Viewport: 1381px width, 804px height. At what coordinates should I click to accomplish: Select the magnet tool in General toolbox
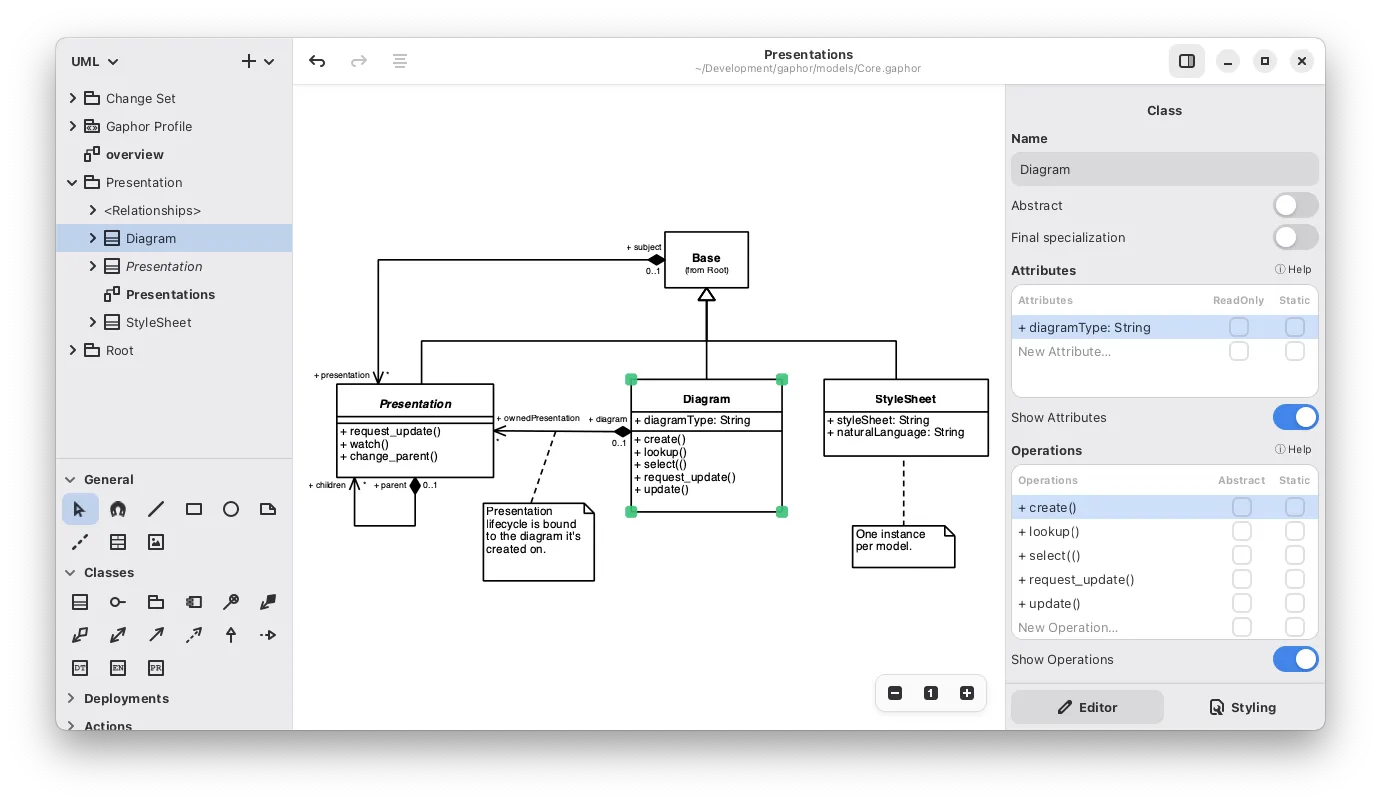click(118, 509)
